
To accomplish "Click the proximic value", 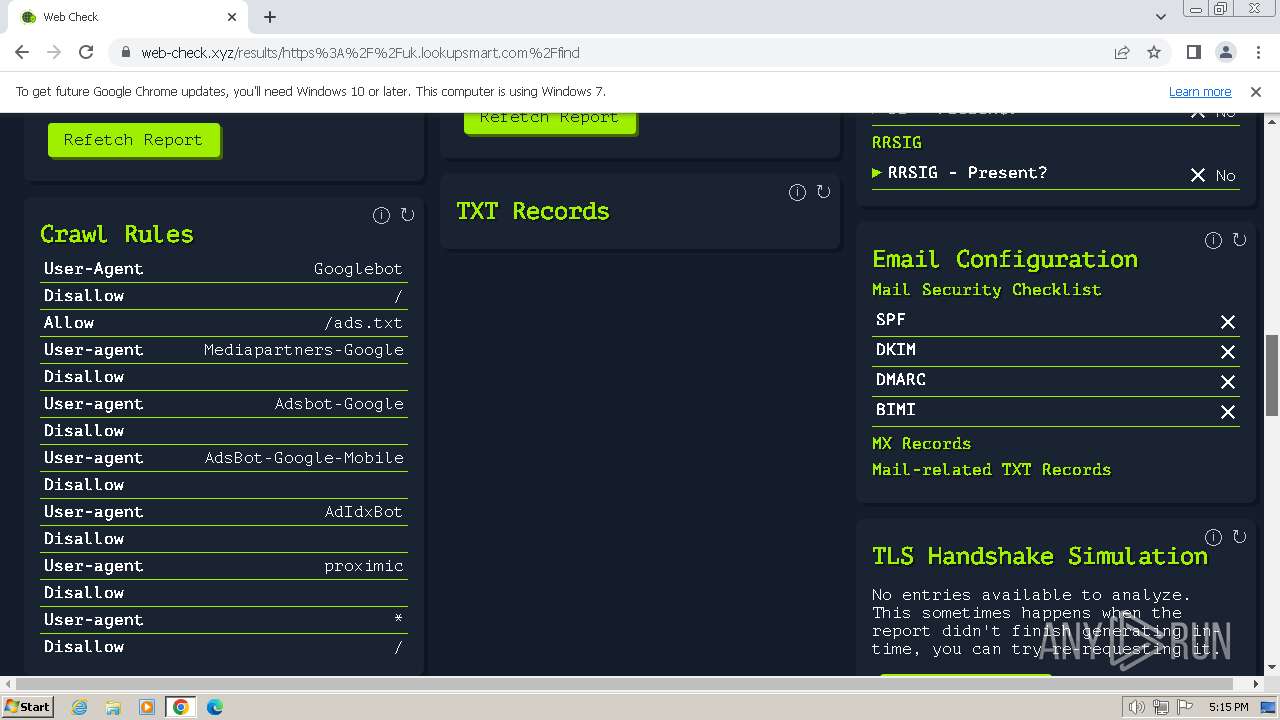I will click(x=364, y=566).
